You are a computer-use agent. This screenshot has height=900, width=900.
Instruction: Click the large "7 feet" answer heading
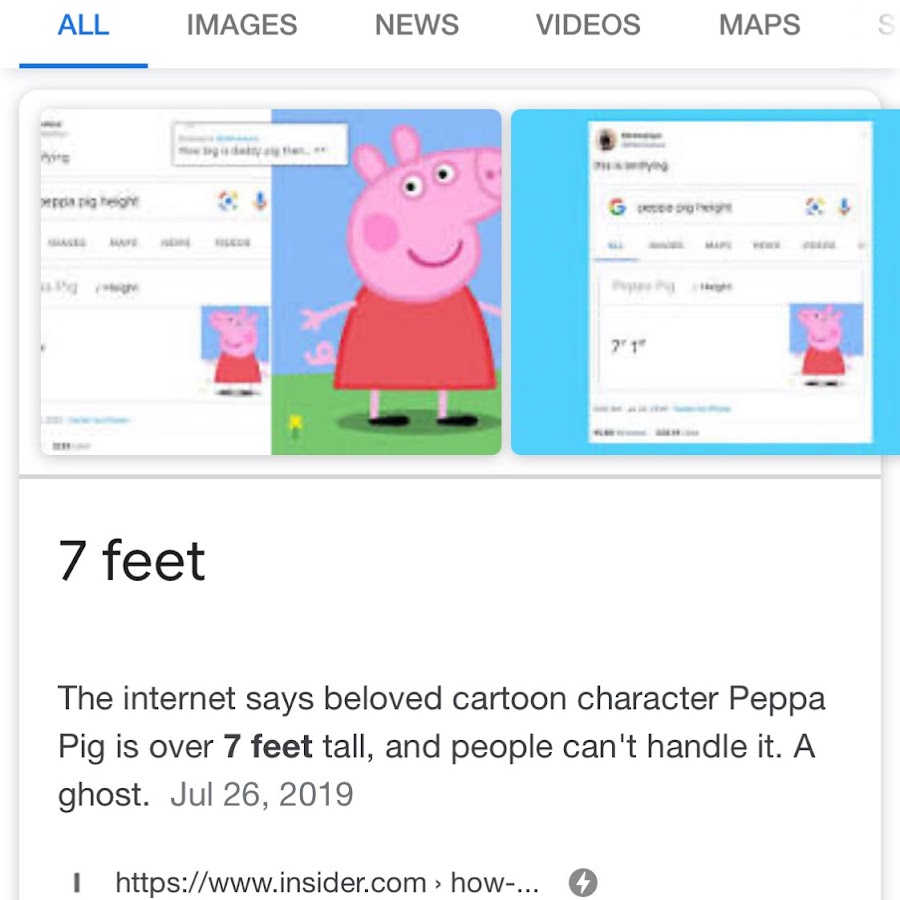132,560
